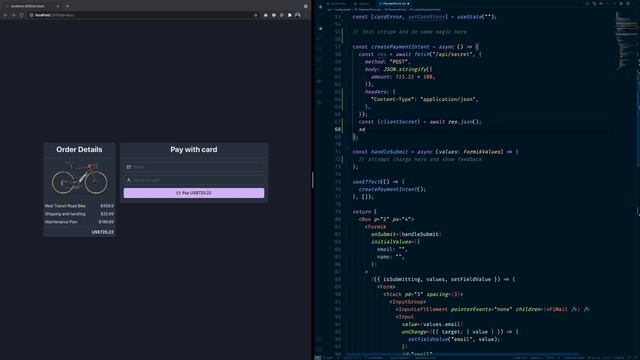Bookmark the page with star icon
The image size is (640, 360).
point(256,15)
